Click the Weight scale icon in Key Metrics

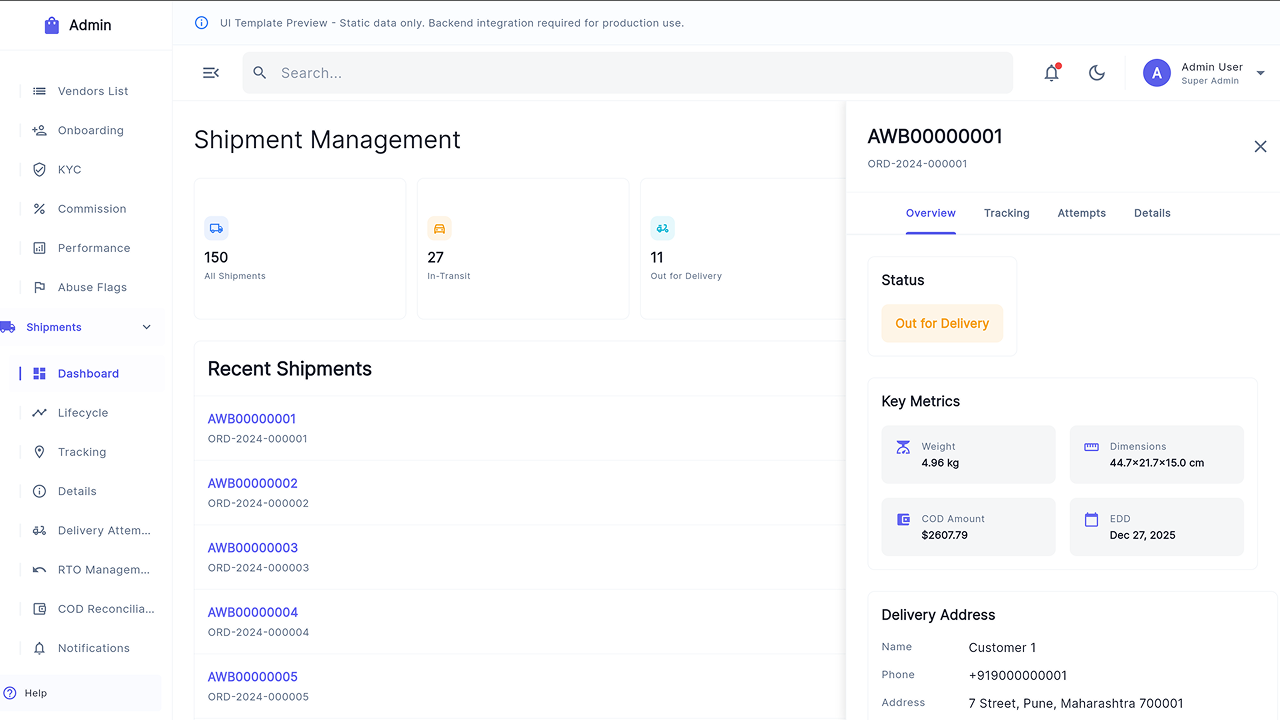(903, 448)
